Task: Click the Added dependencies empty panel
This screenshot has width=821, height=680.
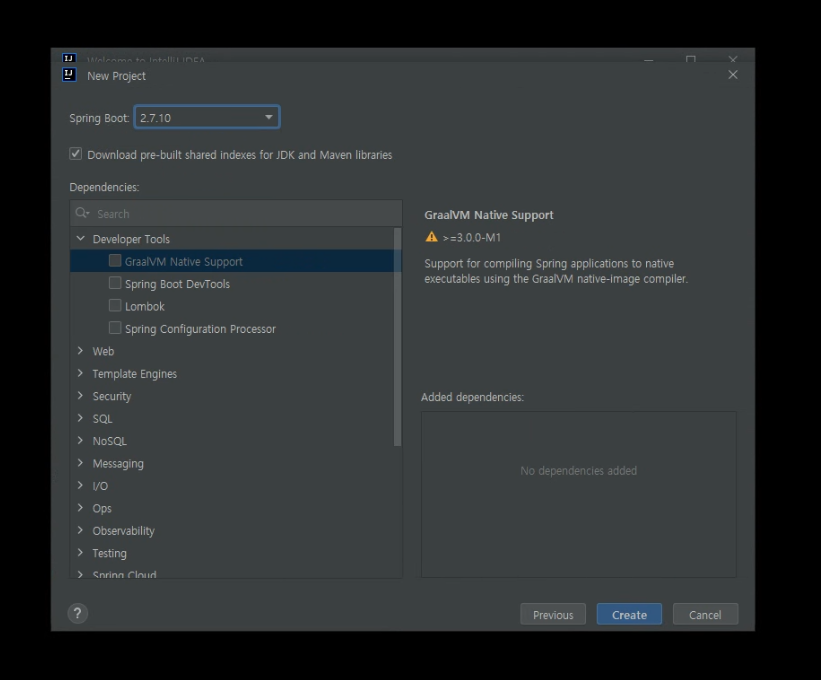Action: [579, 494]
